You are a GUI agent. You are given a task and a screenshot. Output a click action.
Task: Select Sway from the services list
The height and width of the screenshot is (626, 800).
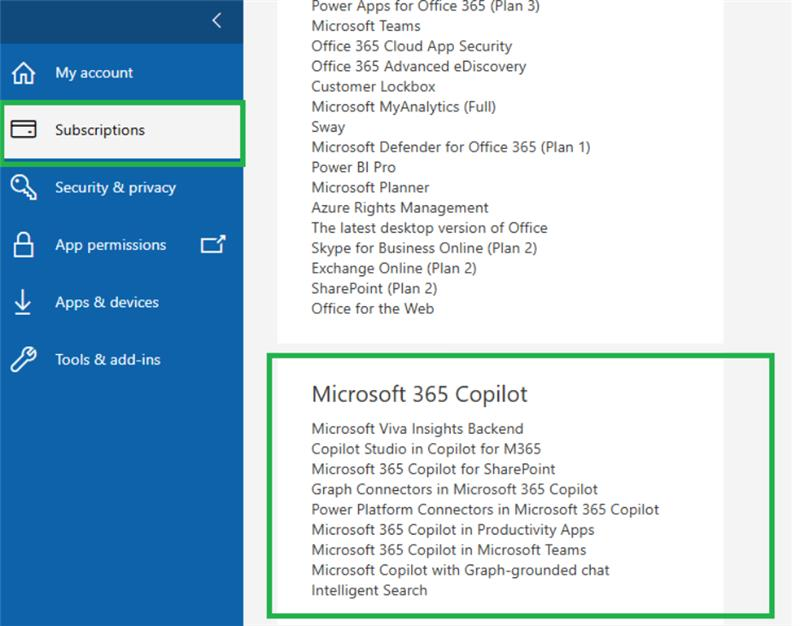328,127
